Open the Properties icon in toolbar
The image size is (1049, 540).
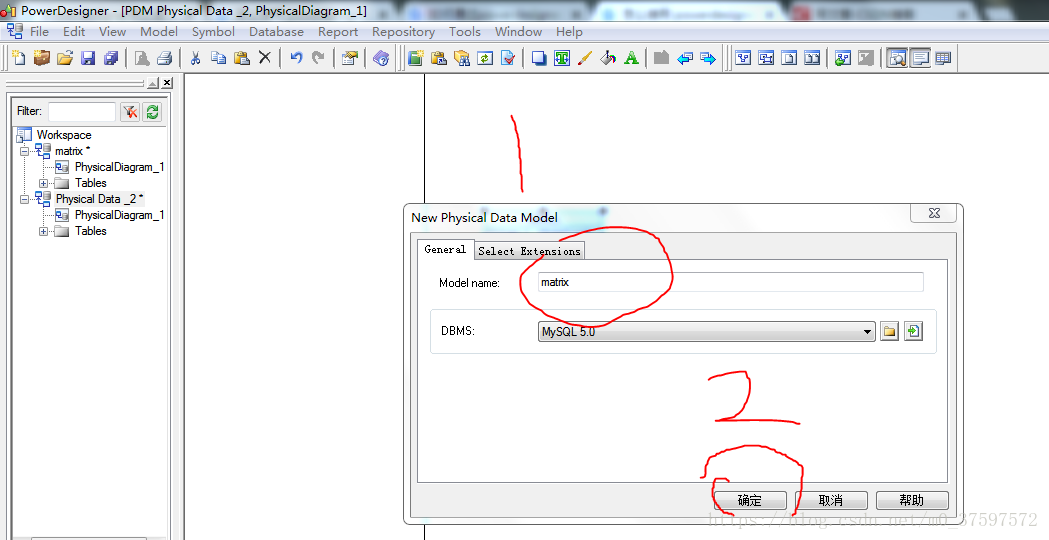[349, 58]
